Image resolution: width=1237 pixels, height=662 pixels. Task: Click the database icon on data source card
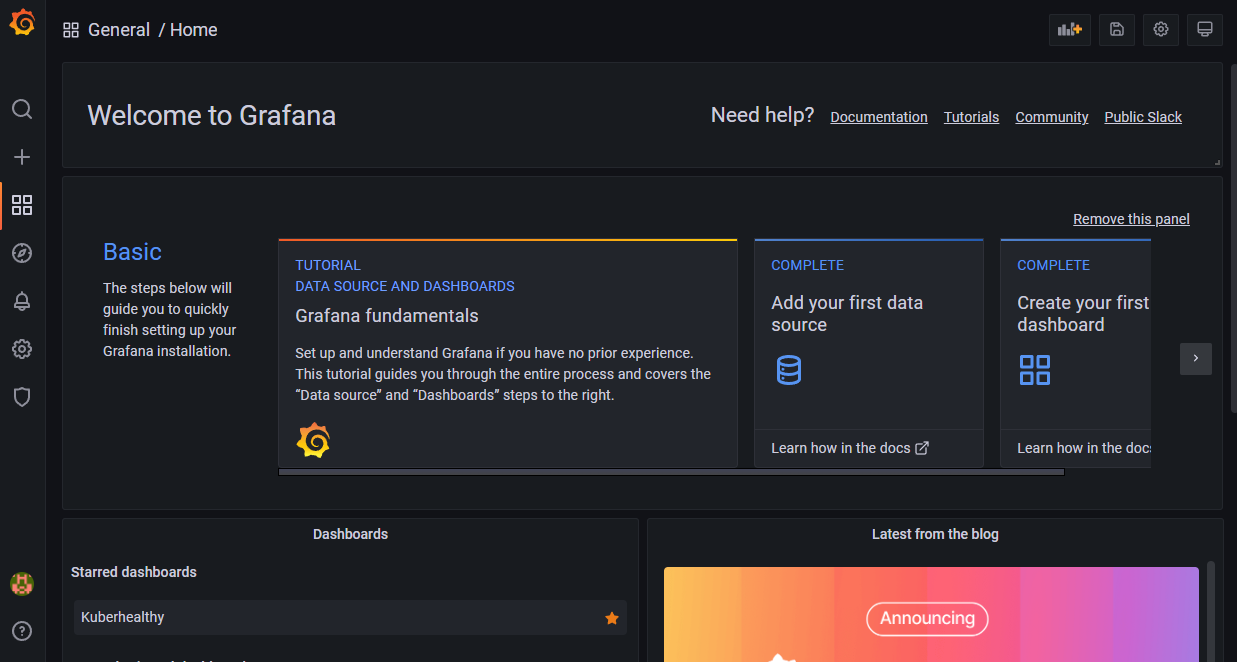coord(789,370)
